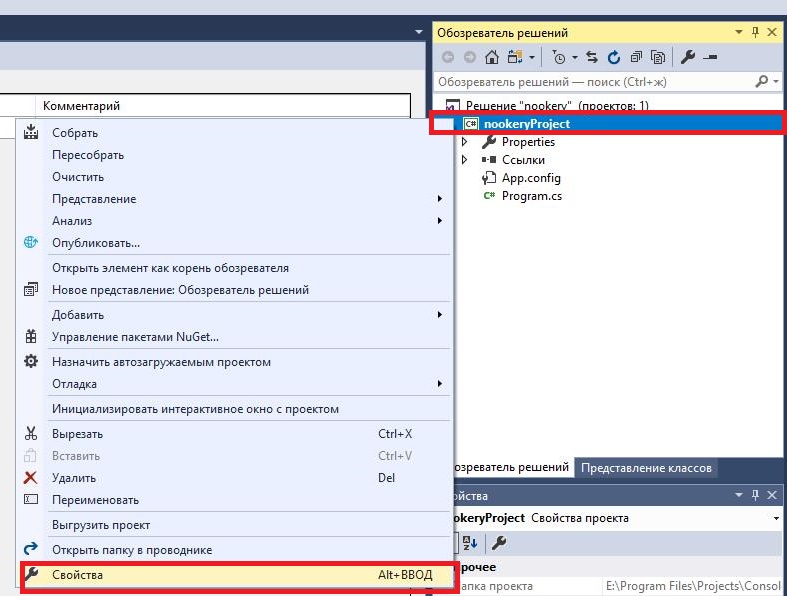Click the red X icon beside Удалить
The height and width of the screenshot is (596, 787).
[31, 478]
